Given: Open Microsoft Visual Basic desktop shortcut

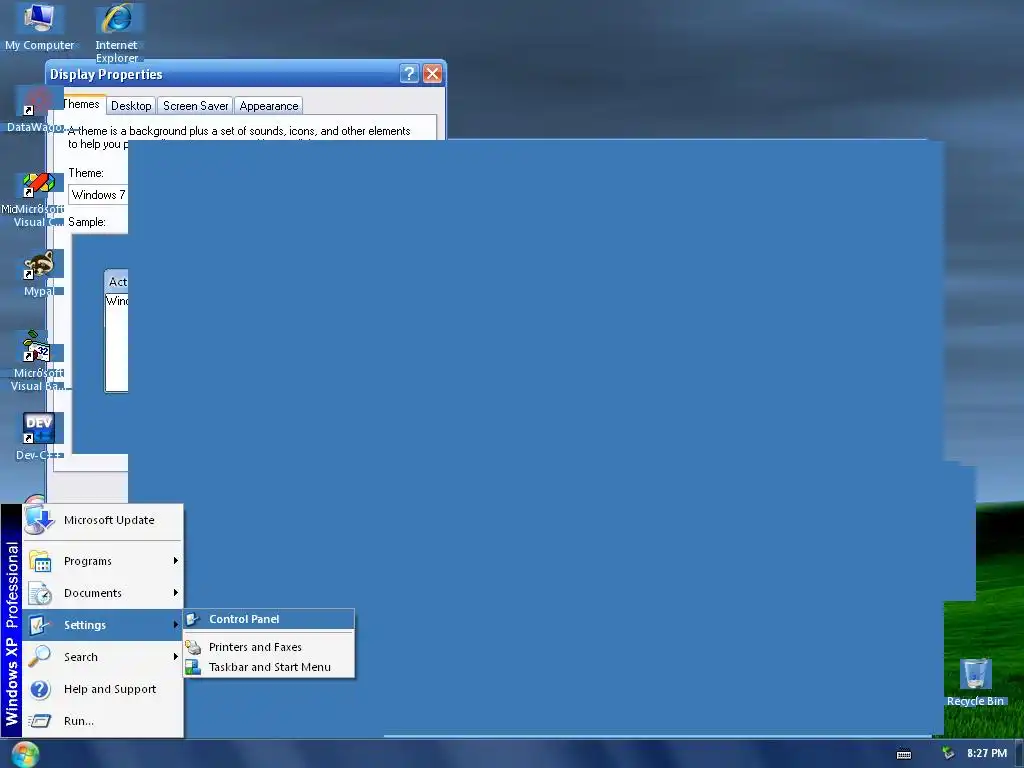Looking at the screenshot, I should tap(37, 360).
